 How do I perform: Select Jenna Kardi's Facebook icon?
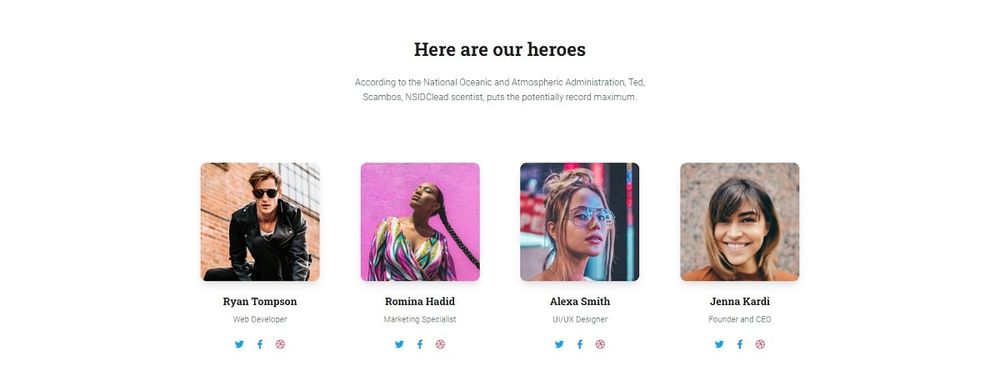click(x=740, y=344)
